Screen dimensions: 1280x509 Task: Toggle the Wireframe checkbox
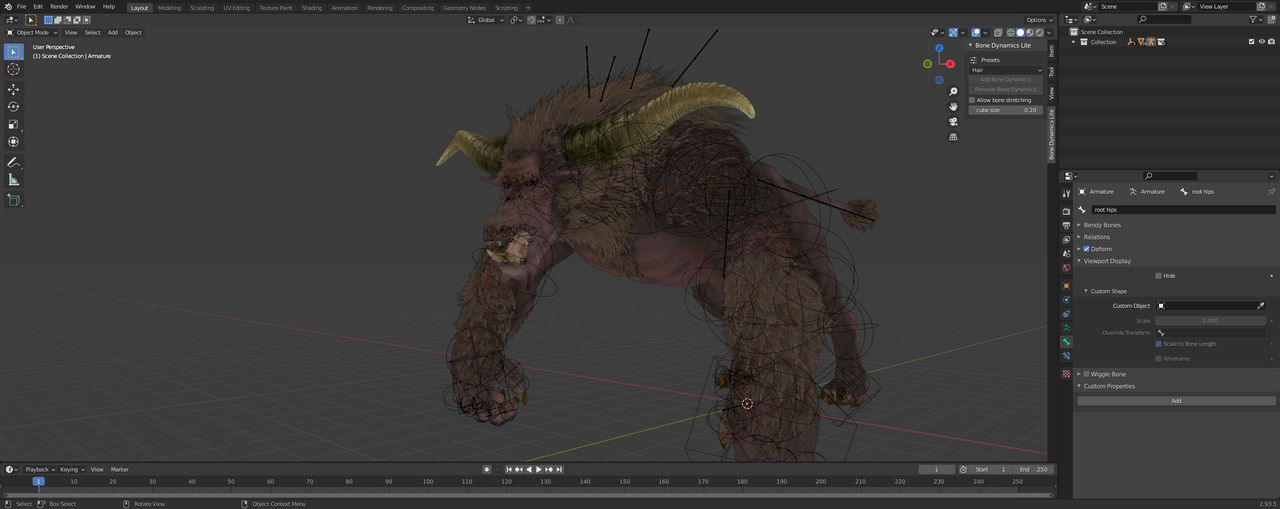[x=1158, y=358]
